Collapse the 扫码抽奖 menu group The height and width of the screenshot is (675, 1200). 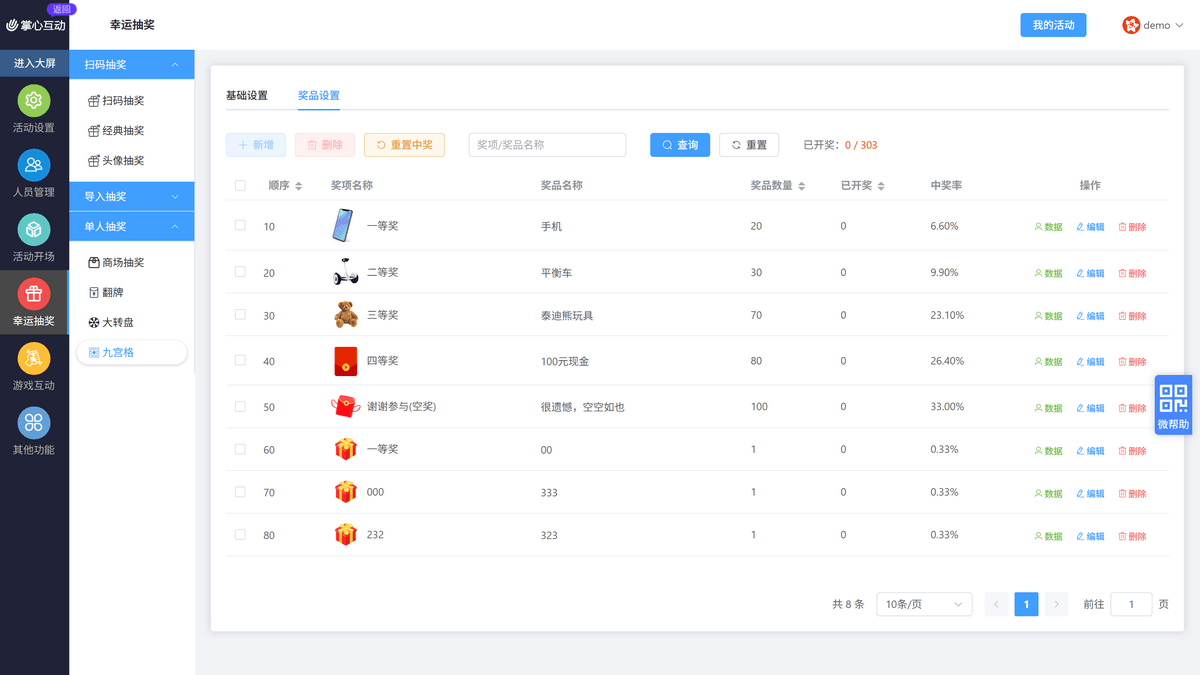[x=132, y=64]
